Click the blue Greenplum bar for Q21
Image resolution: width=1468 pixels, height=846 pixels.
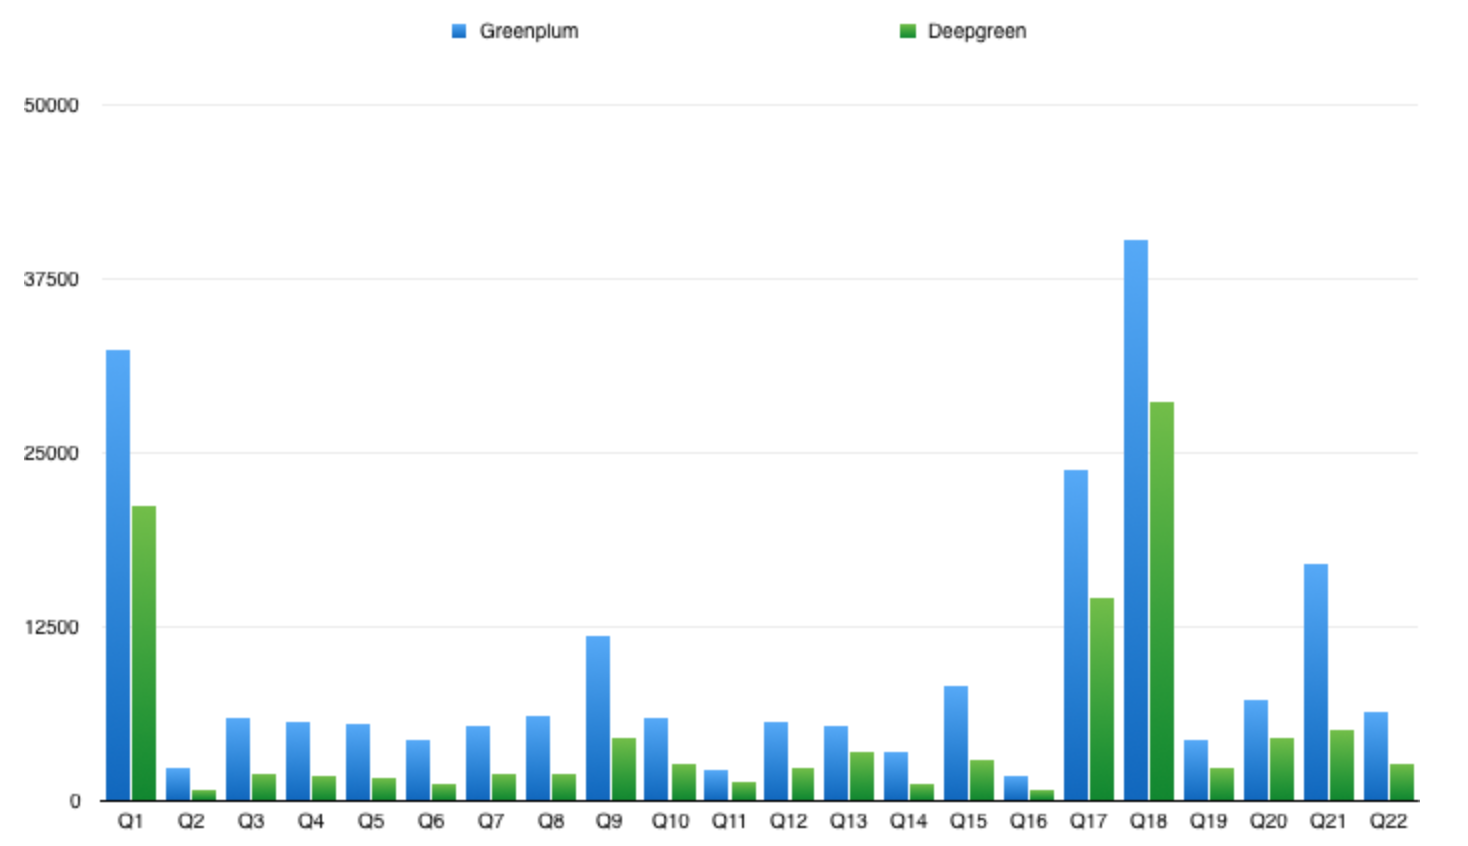click(x=1316, y=682)
